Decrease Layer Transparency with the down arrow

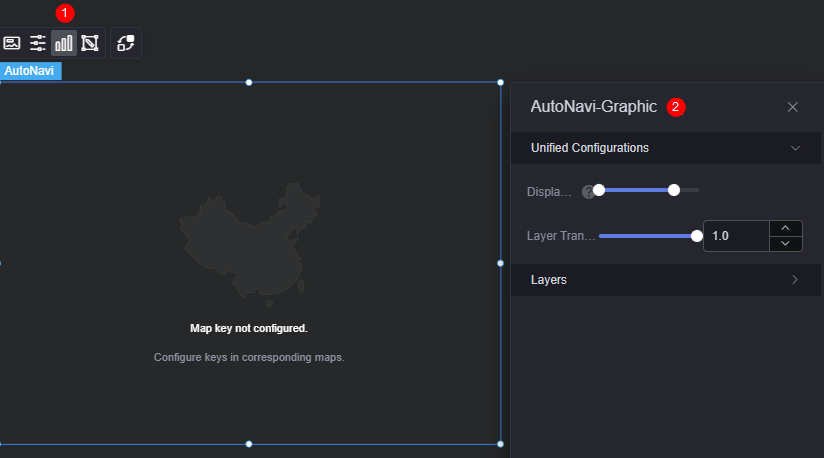pos(786,244)
